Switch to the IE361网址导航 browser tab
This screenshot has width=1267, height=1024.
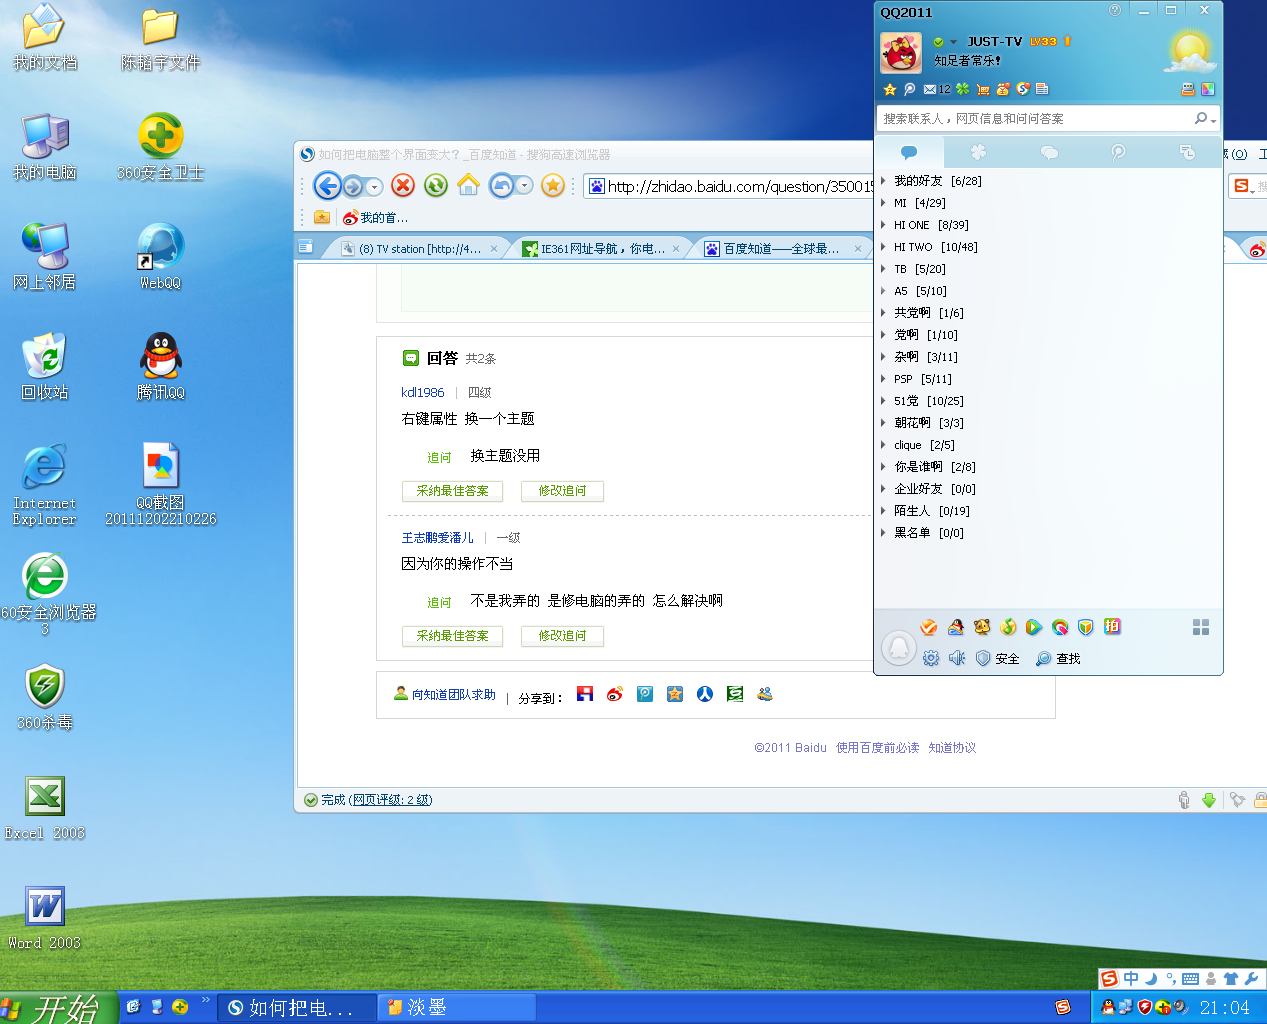coord(602,249)
